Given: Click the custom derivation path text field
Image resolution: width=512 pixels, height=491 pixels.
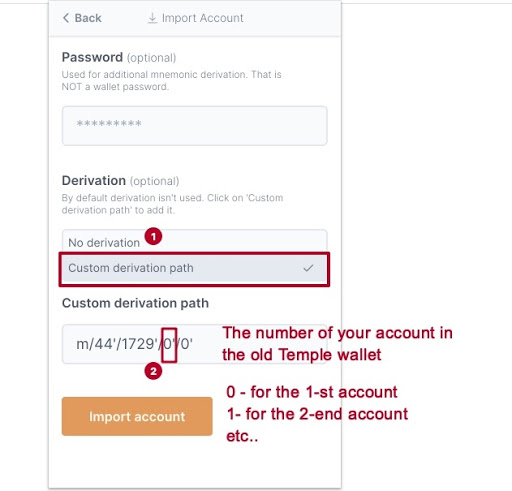Looking at the screenshot, I should tap(194, 344).
